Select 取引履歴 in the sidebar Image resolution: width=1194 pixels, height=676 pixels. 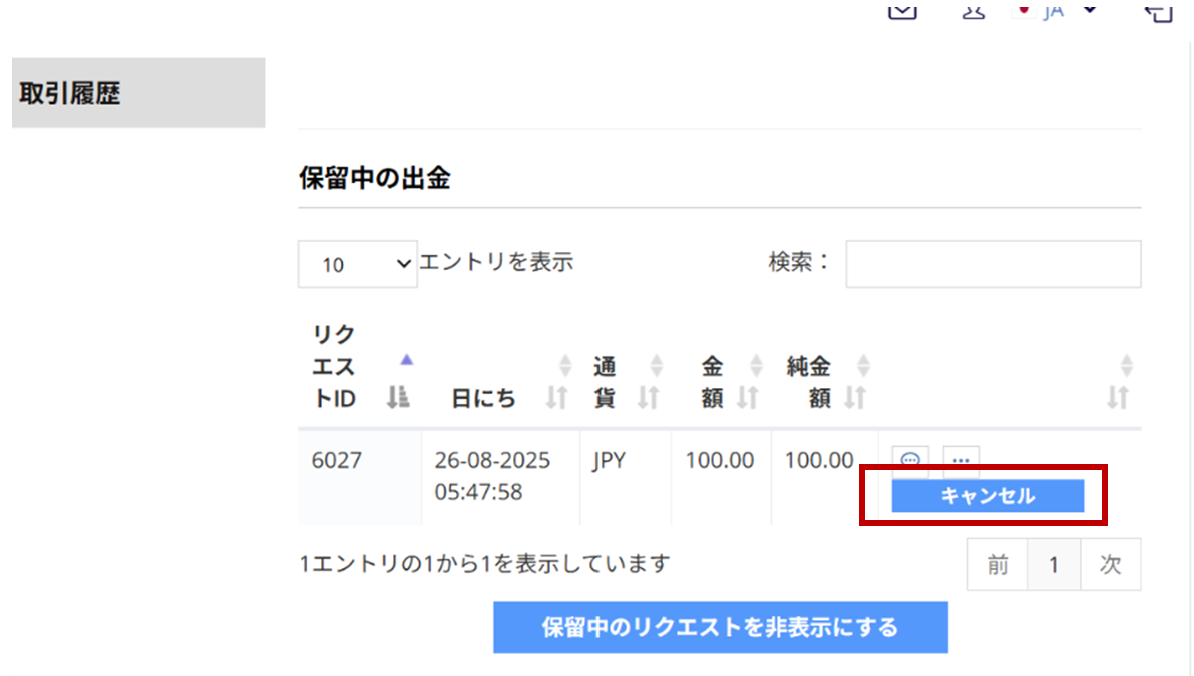tap(138, 93)
